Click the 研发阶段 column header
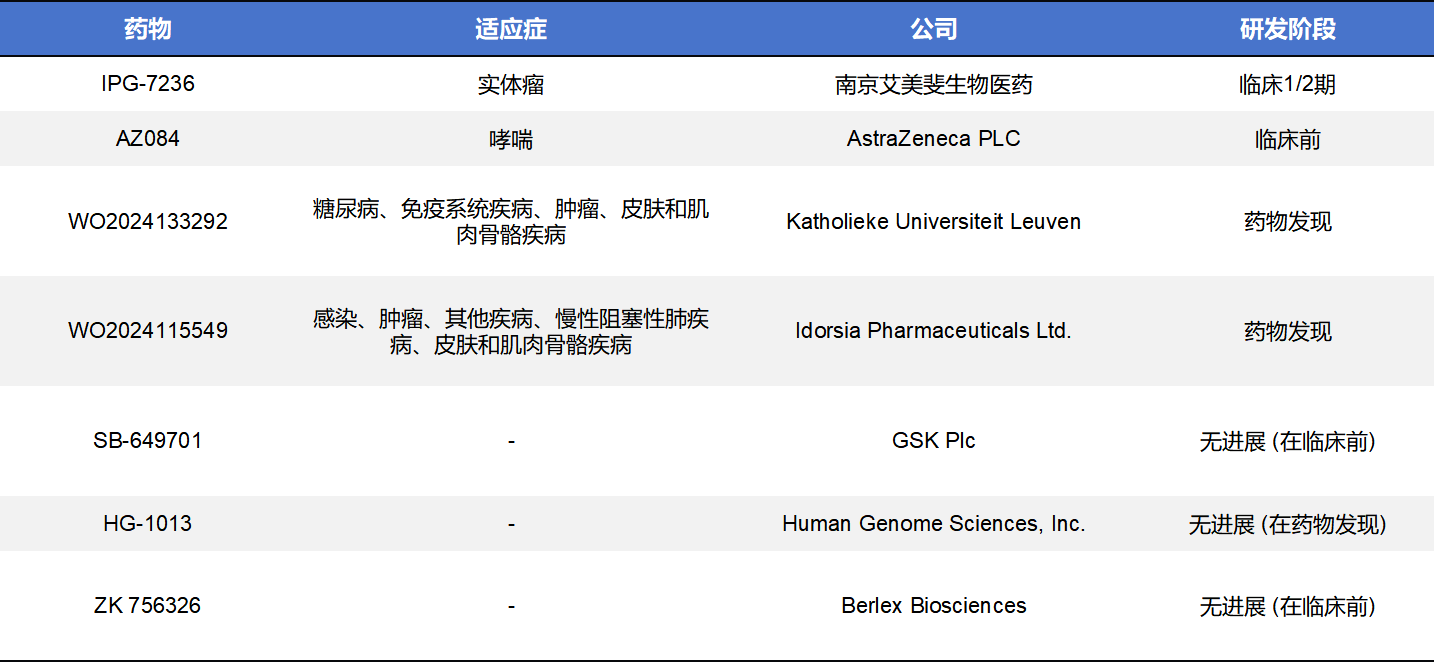This screenshot has width=1434, height=662. click(1287, 29)
